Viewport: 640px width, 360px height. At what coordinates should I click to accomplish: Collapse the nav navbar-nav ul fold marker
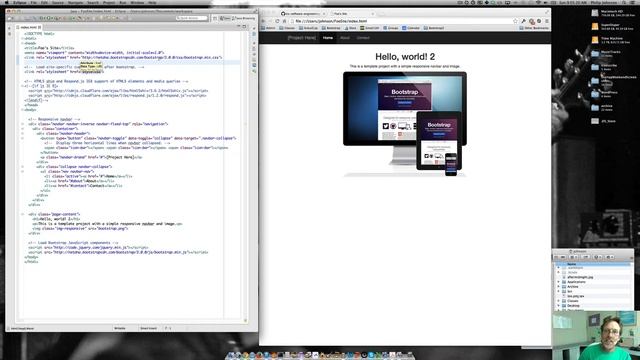pos(22,171)
